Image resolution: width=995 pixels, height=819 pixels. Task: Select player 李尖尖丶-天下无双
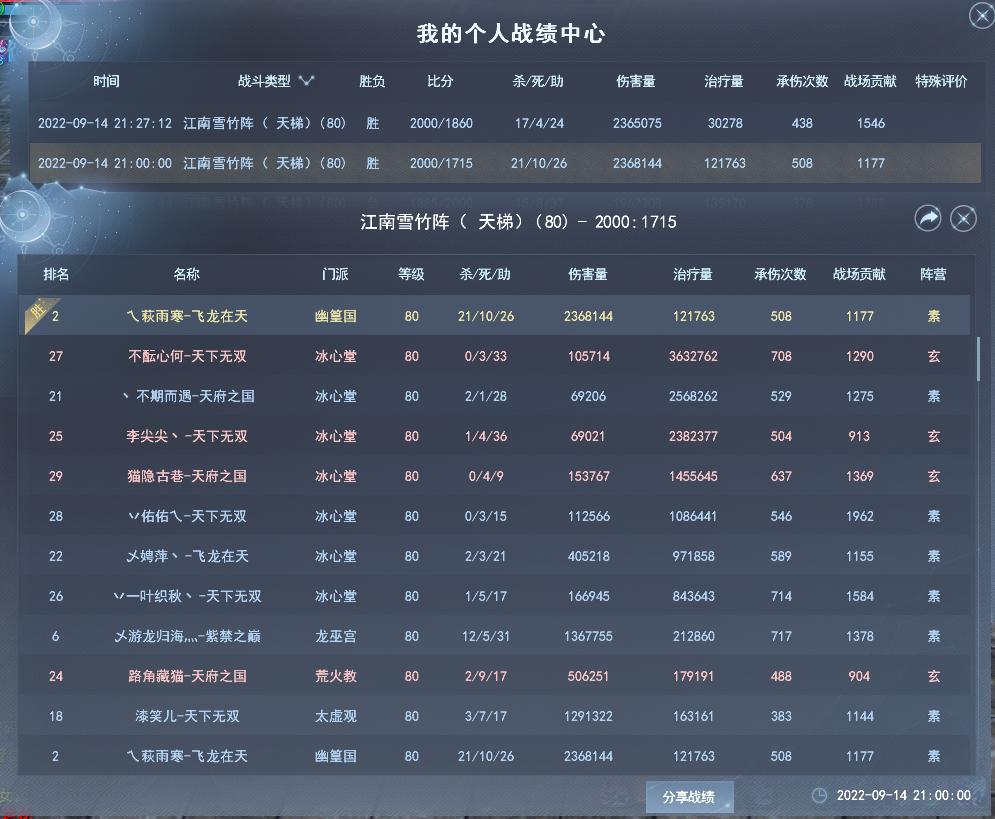(x=494, y=436)
